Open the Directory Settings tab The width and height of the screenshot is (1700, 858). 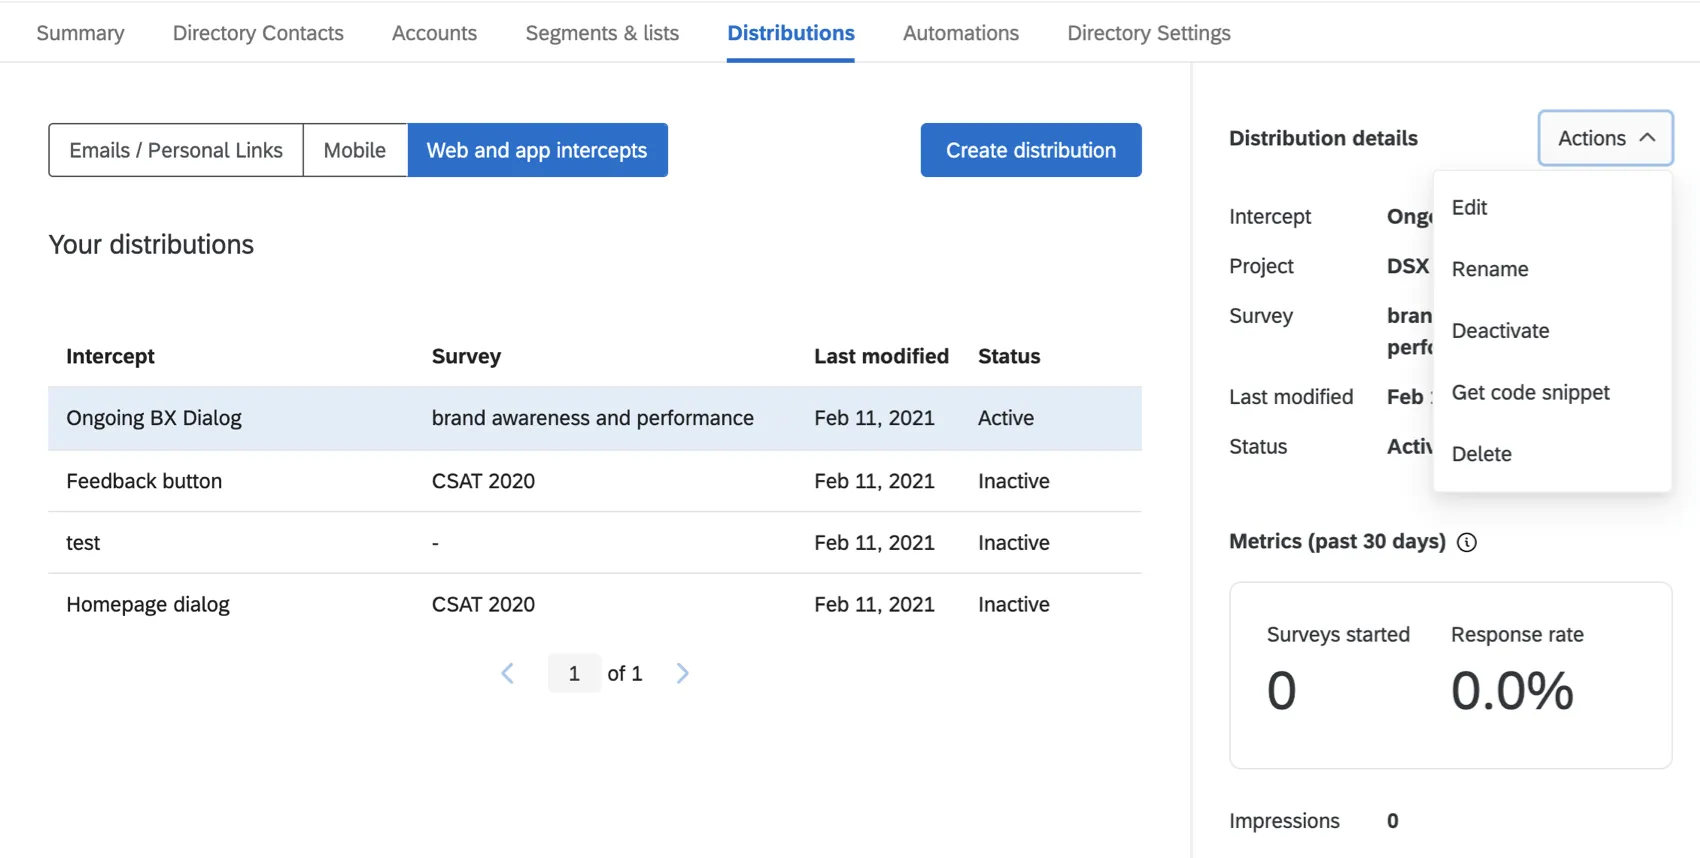[x=1148, y=33]
